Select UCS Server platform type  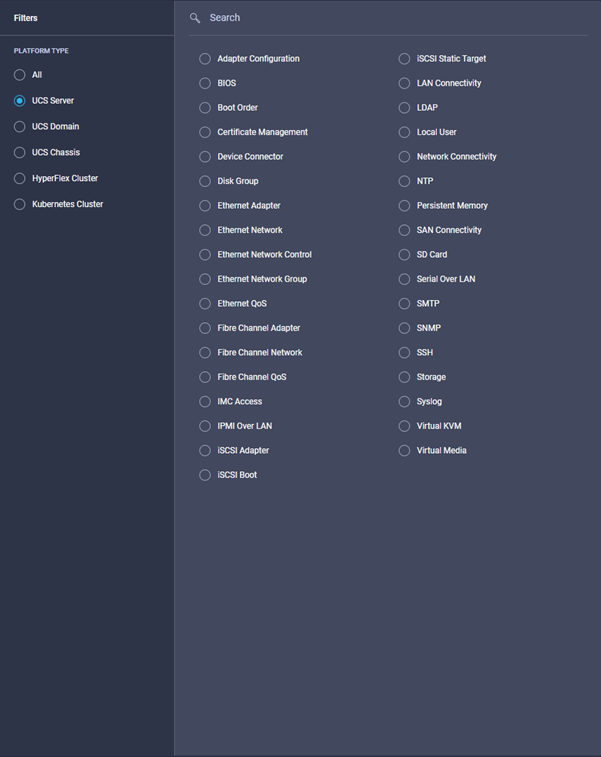(x=20, y=101)
